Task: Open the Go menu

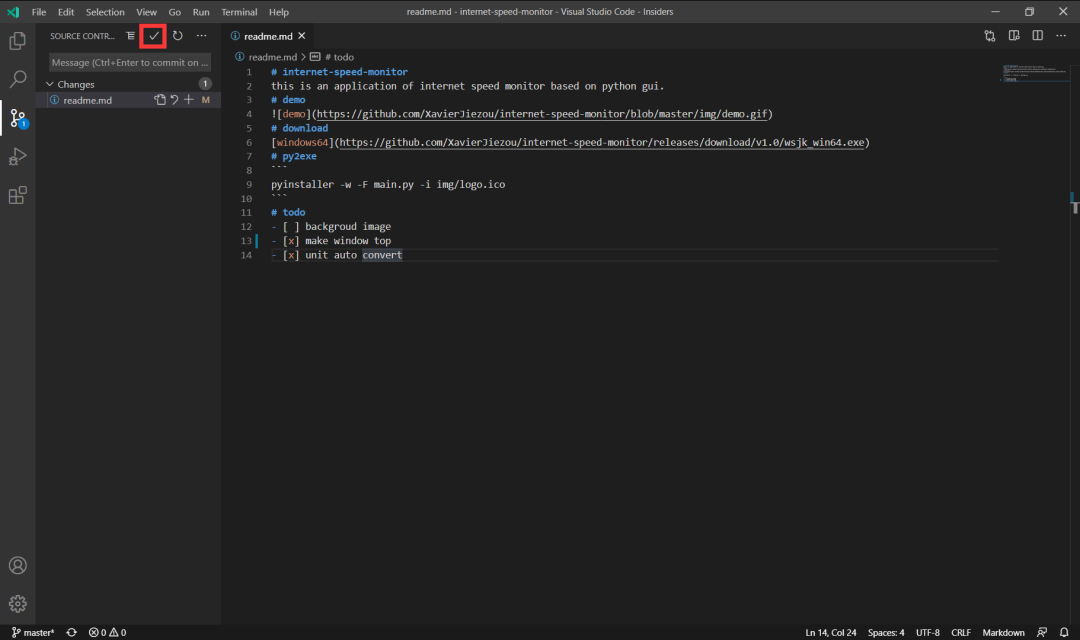Action: coord(175,12)
